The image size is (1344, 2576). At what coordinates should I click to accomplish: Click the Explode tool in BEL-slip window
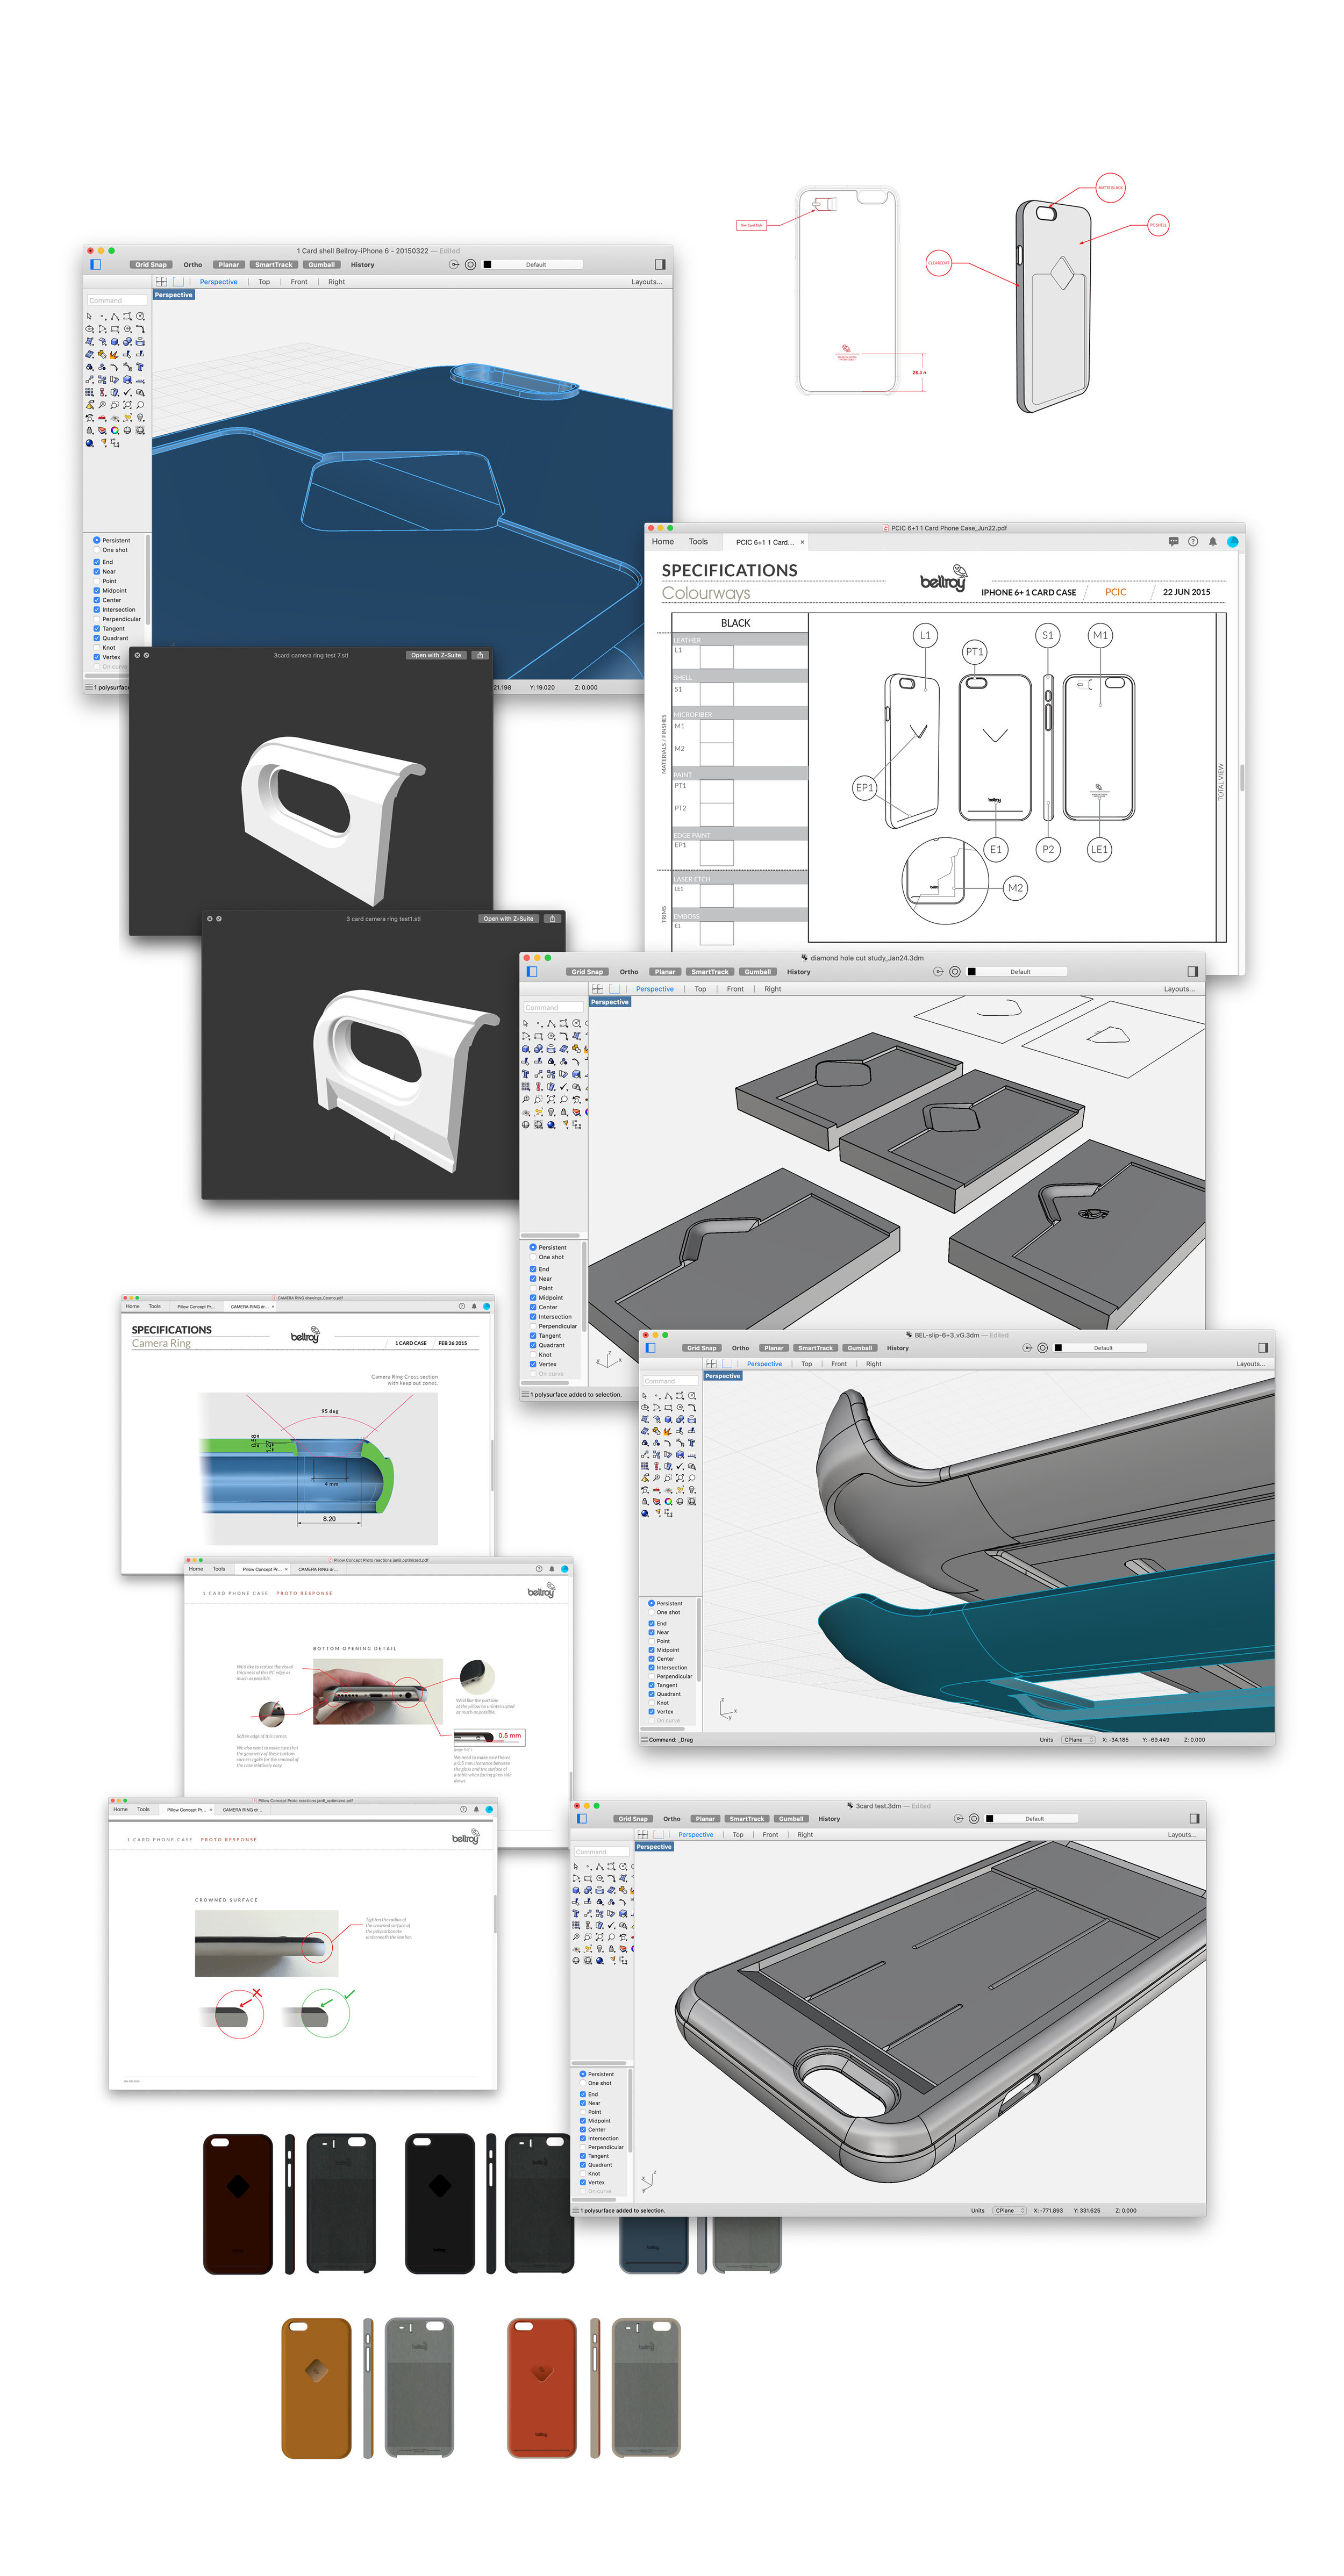point(668,1432)
